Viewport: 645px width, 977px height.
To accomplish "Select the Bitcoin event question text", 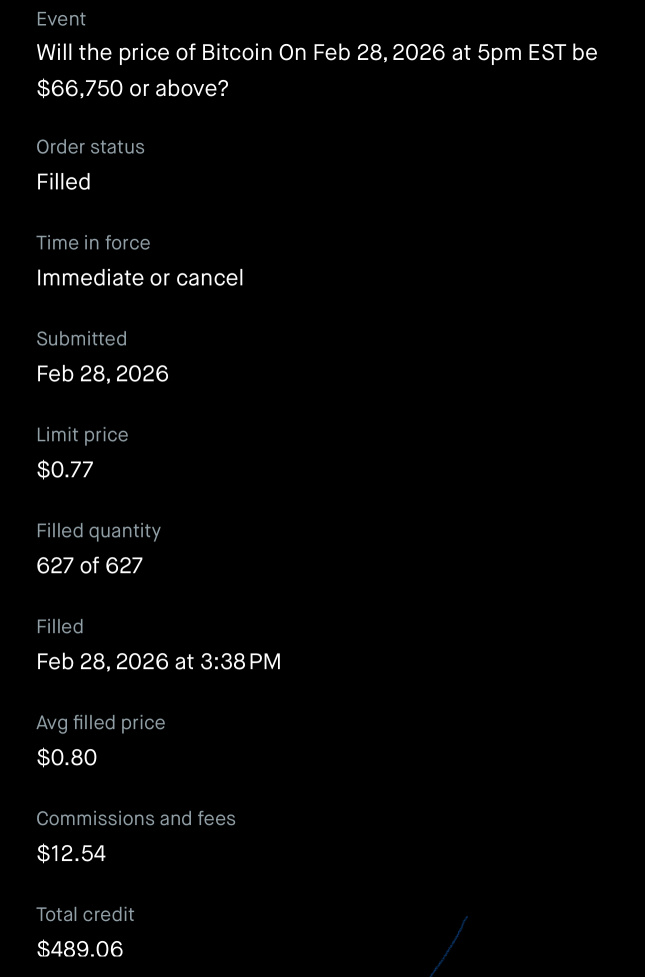I will [317, 70].
